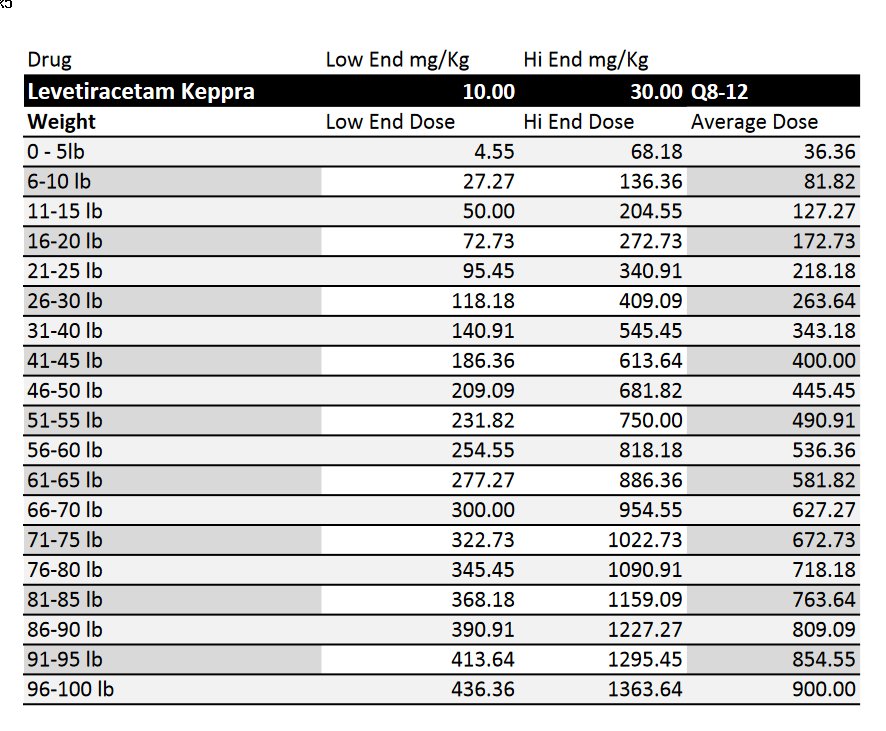Click the Levetiracetam Keppra drug name cell
Viewport: 886px width, 731px height.
pyautogui.click(x=141, y=92)
